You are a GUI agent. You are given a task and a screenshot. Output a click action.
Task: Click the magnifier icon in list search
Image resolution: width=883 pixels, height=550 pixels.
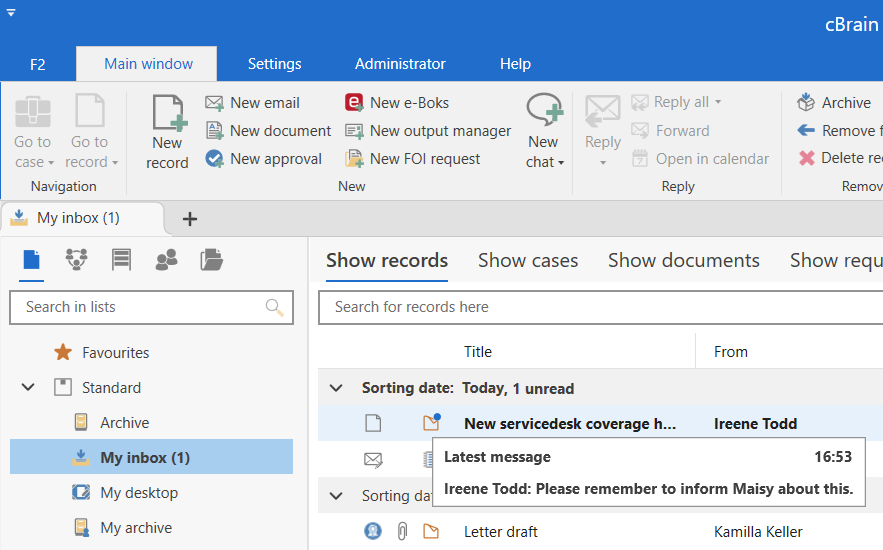point(274,307)
